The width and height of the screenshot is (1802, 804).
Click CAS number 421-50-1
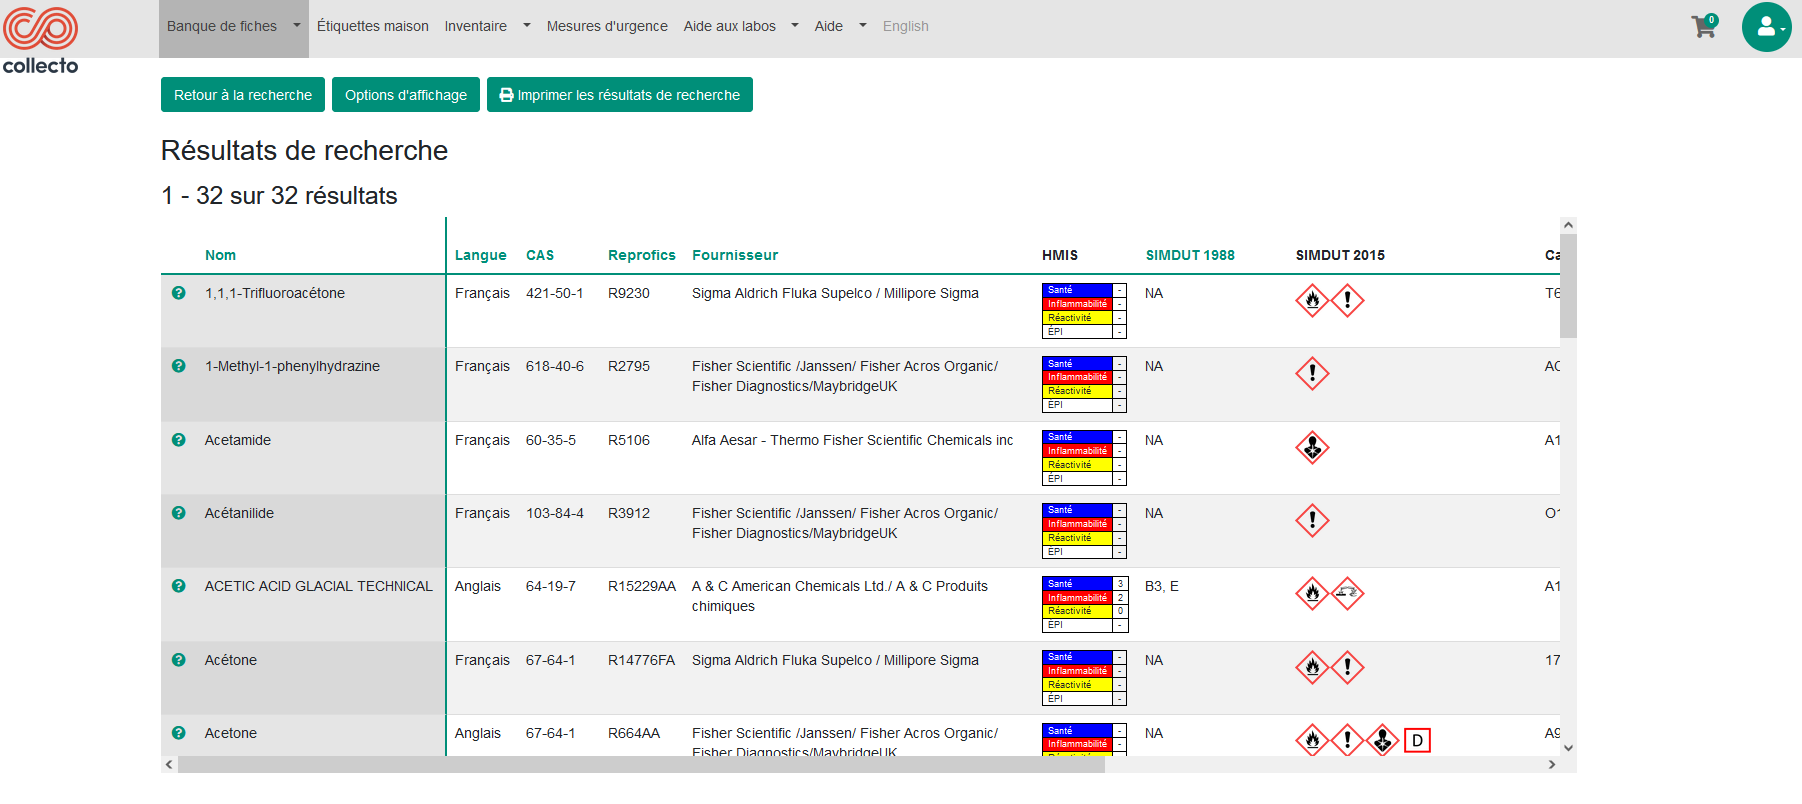pyautogui.click(x=555, y=293)
